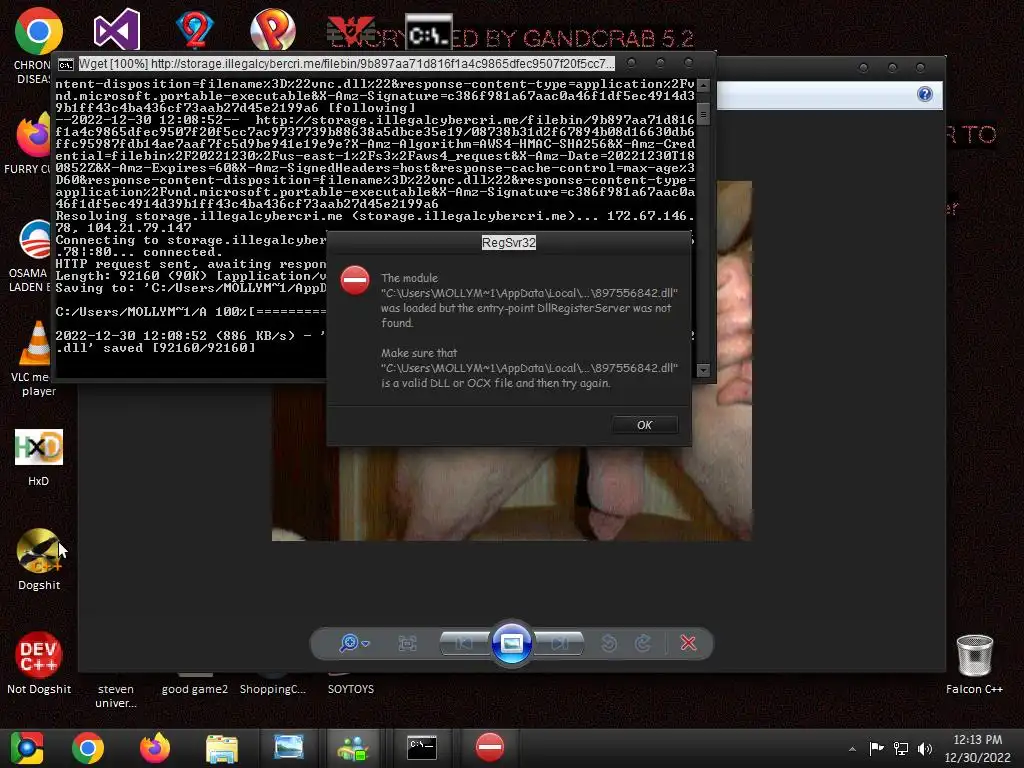Open Firefox from the taskbar
1024x768 pixels.
coord(155,748)
